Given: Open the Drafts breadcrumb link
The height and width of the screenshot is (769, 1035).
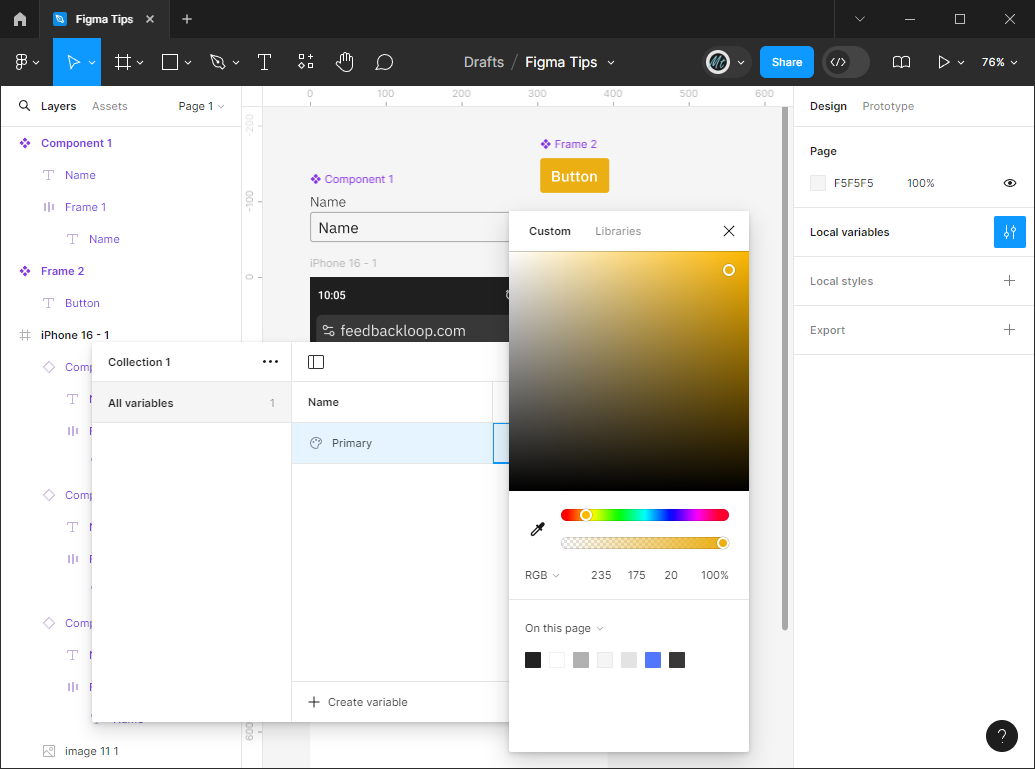Looking at the screenshot, I should click(484, 62).
